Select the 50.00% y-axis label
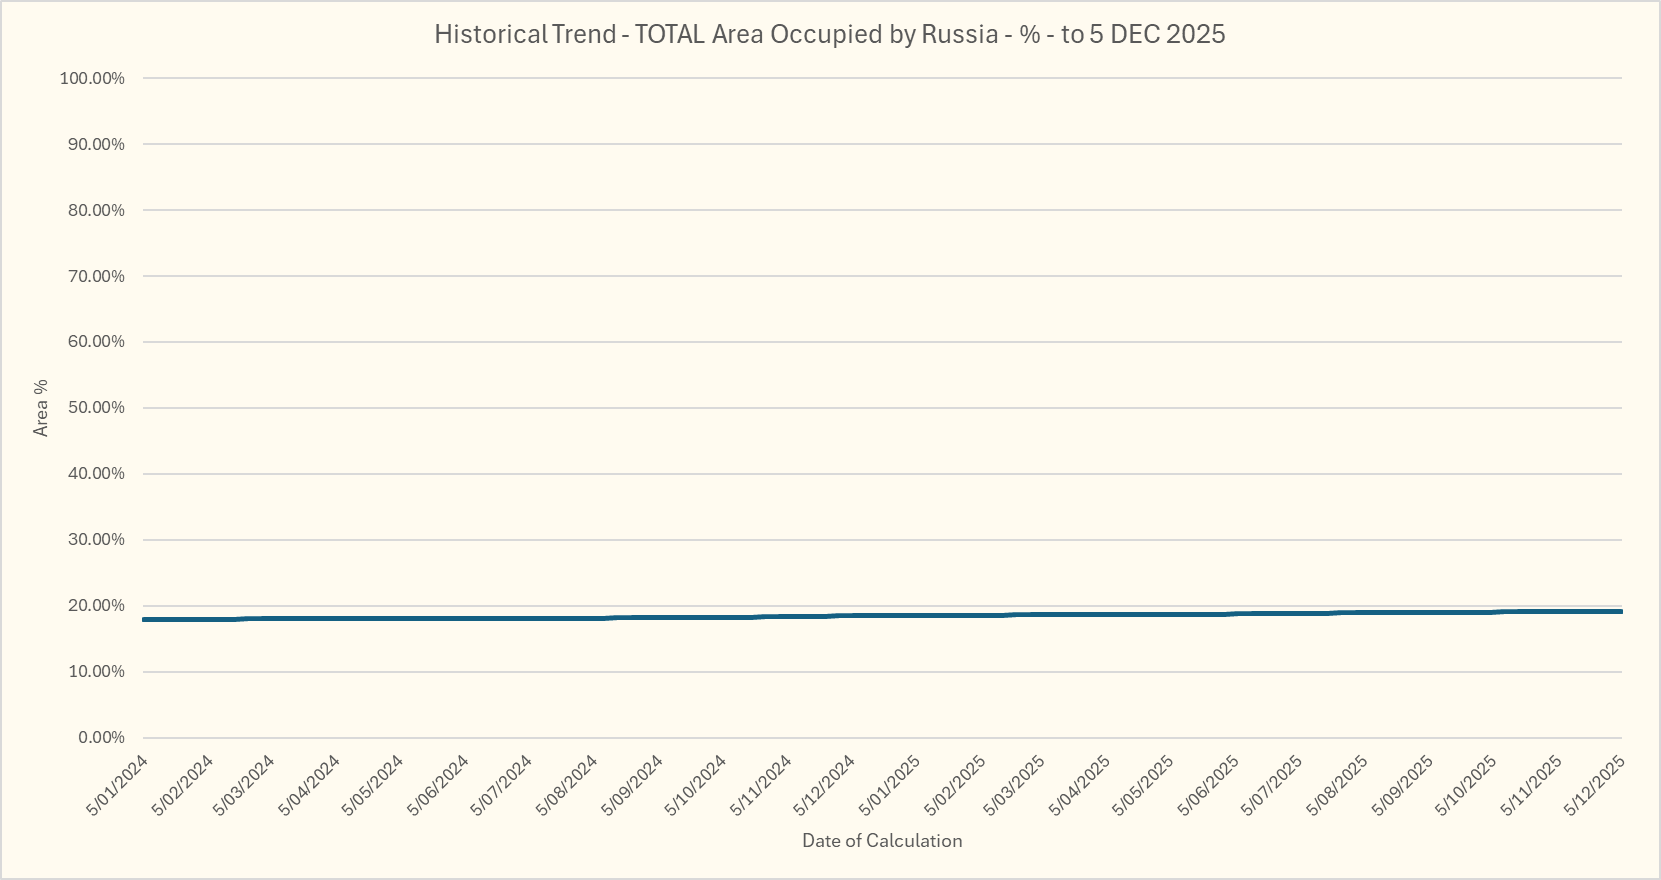Screen dimensions: 1661x880 (x=96, y=408)
